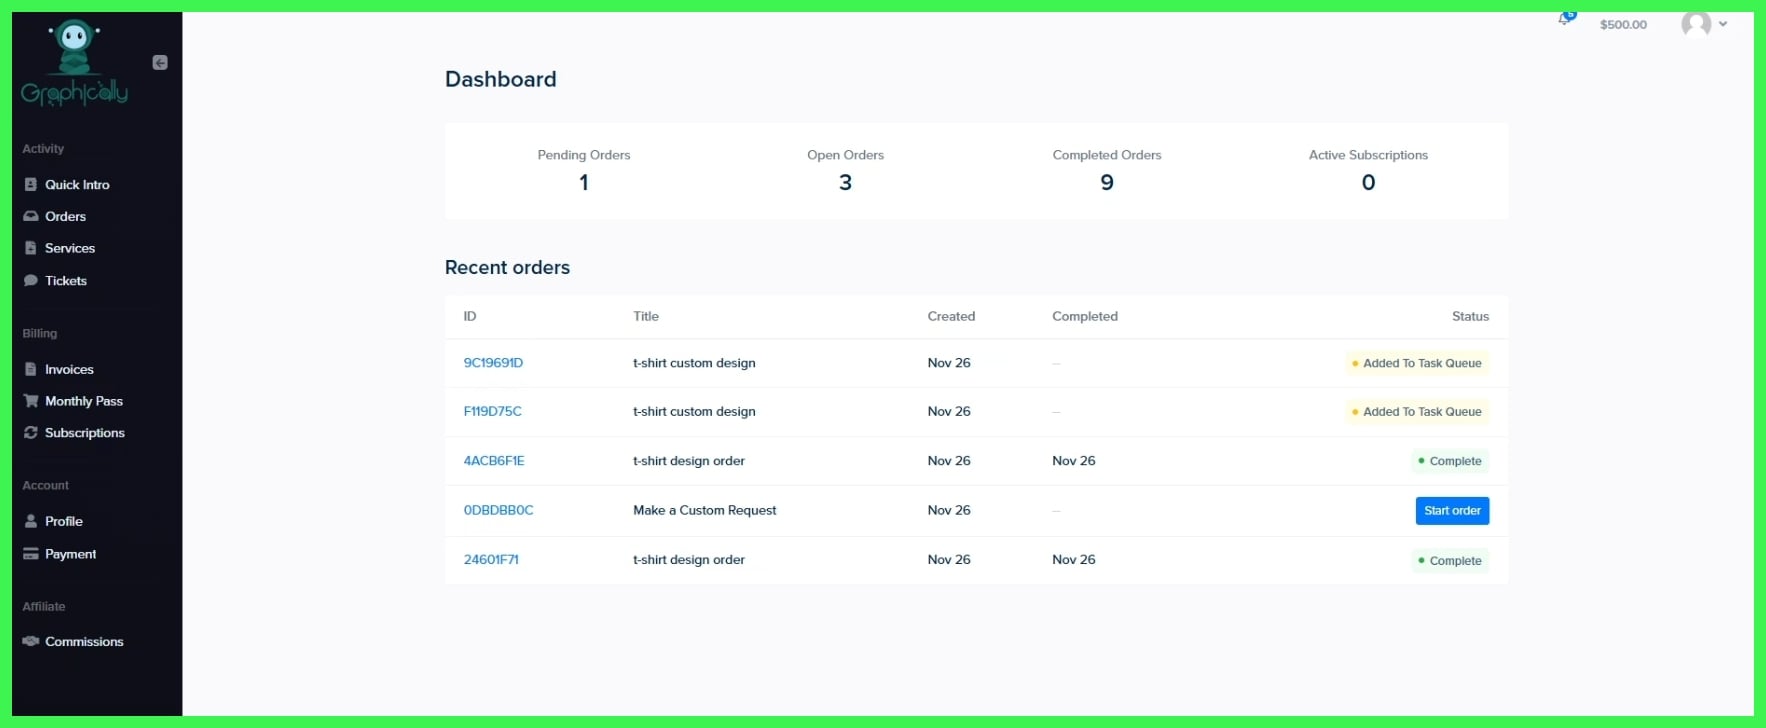Click the Profile person icon
The height and width of the screenshot is (728, 1766).
pyautogui.click(x=31, y=521)
